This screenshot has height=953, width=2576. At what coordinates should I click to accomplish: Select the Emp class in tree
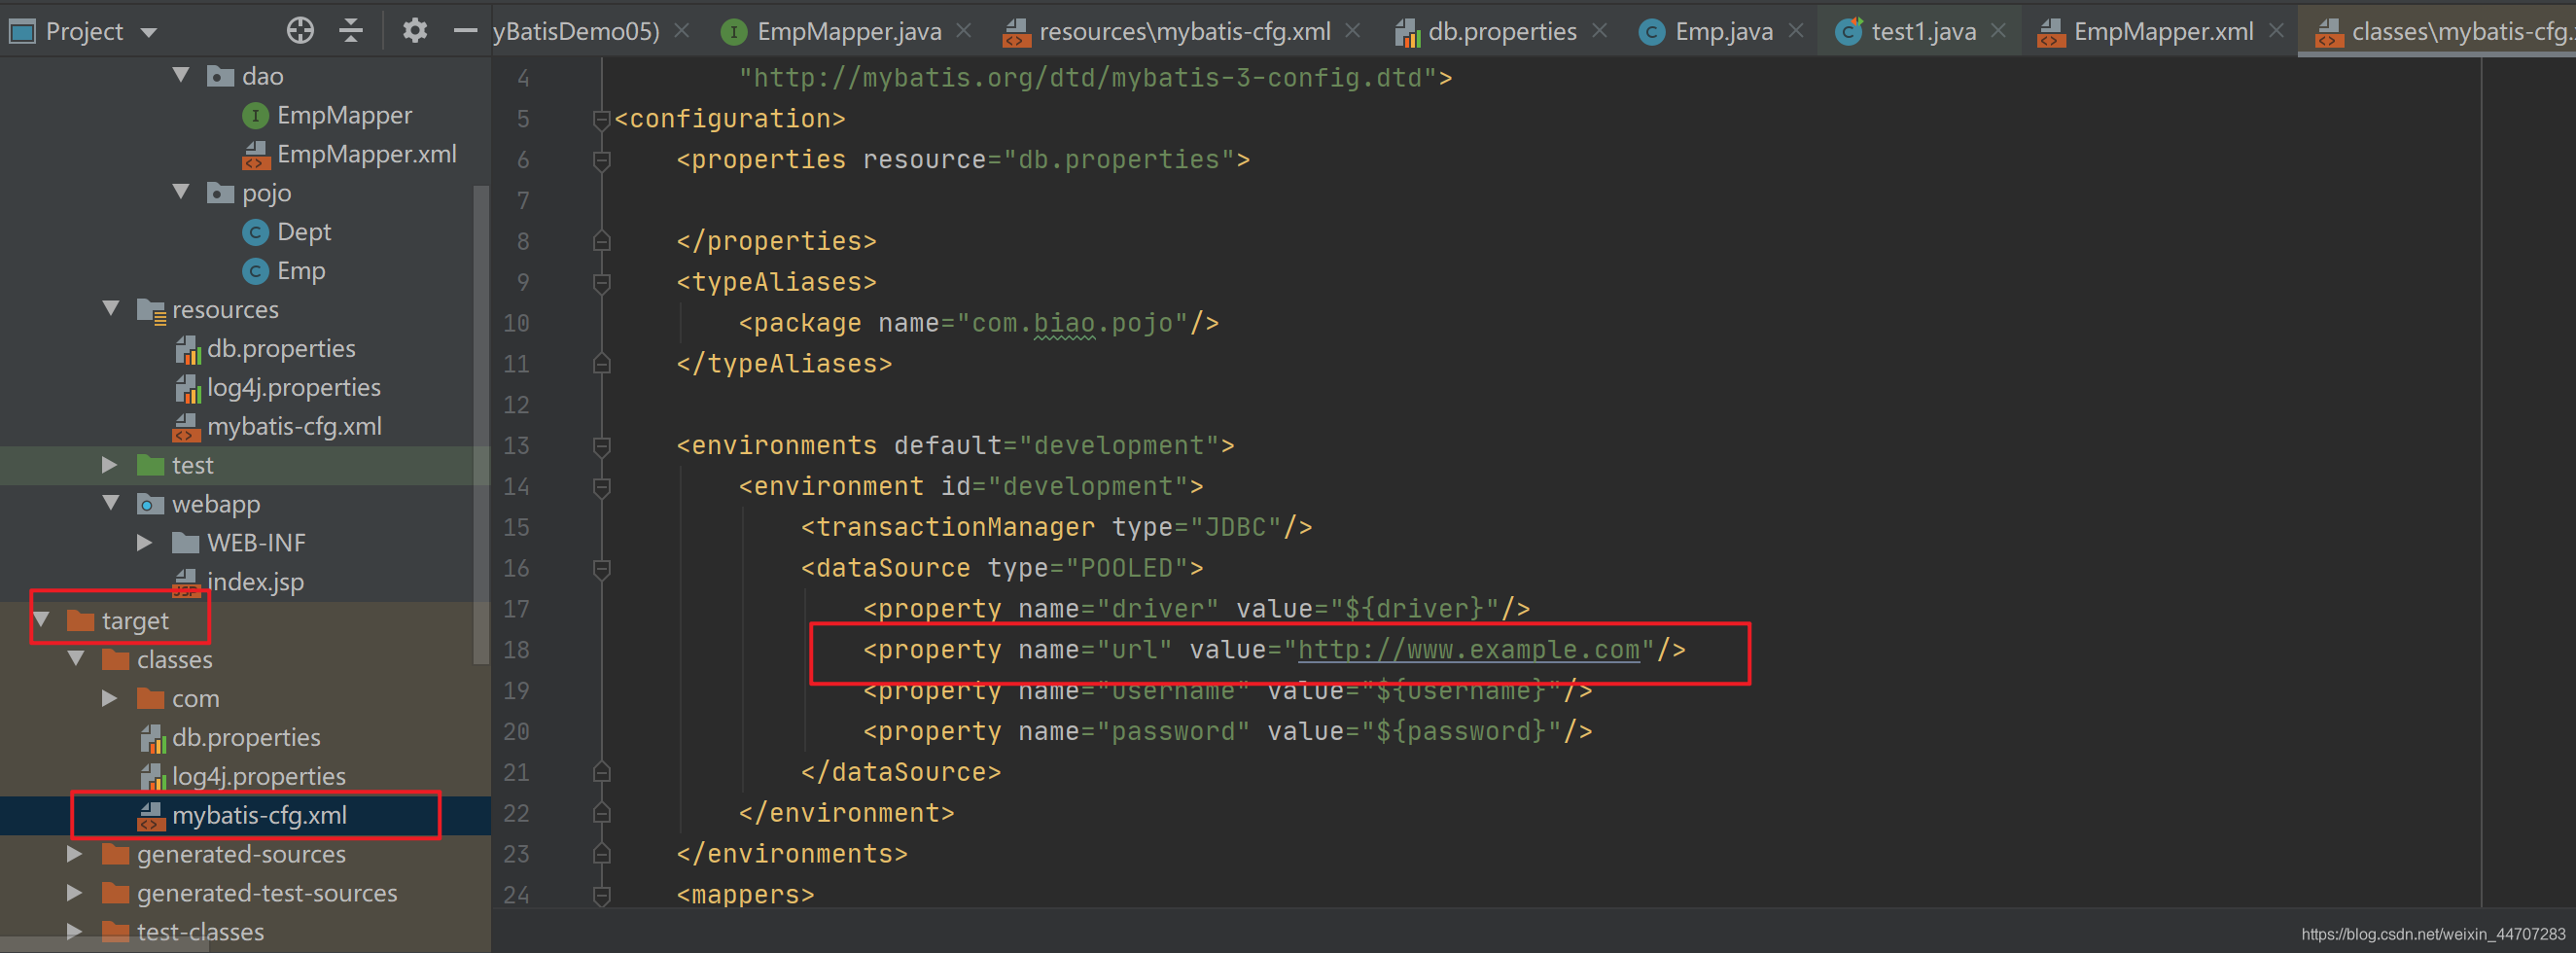click(284, 270)
